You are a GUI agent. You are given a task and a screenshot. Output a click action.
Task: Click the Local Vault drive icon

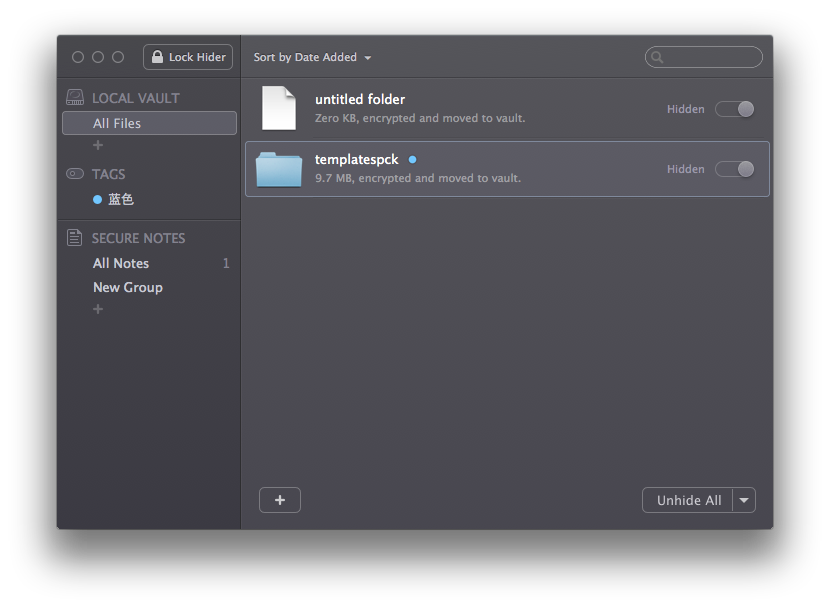(x=75, y=97)
